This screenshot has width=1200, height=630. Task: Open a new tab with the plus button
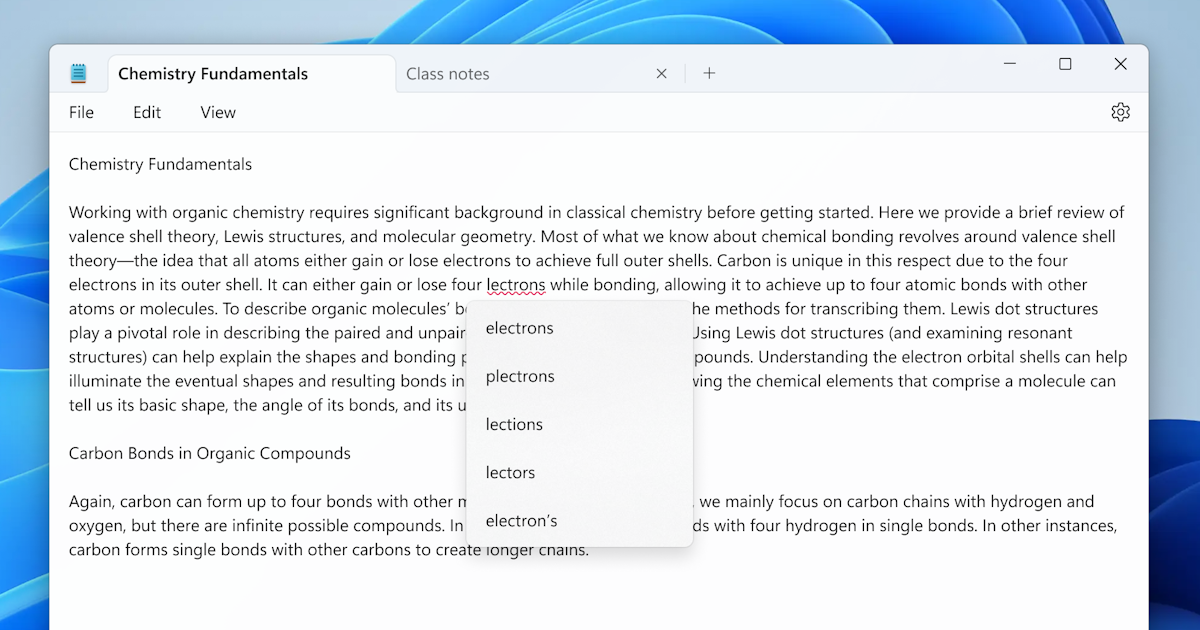point(709,73)
